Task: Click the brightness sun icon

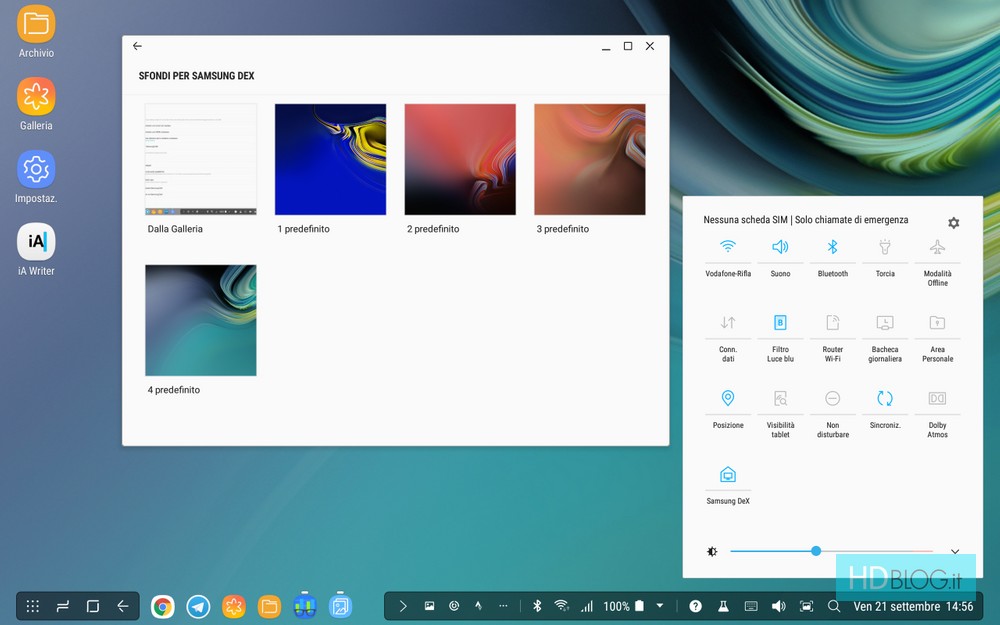Action: point(712,552)
